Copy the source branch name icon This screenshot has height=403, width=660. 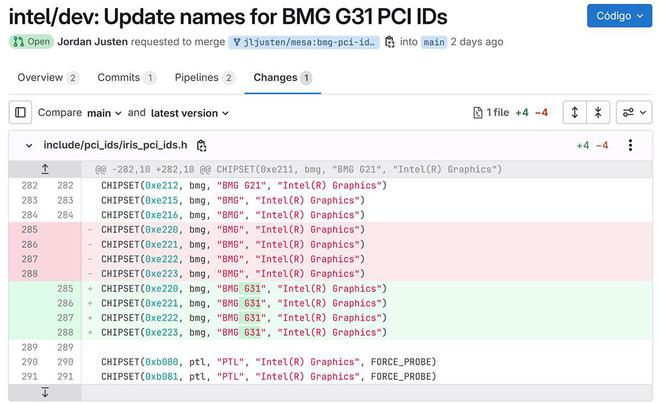click(x=390, y=42)
